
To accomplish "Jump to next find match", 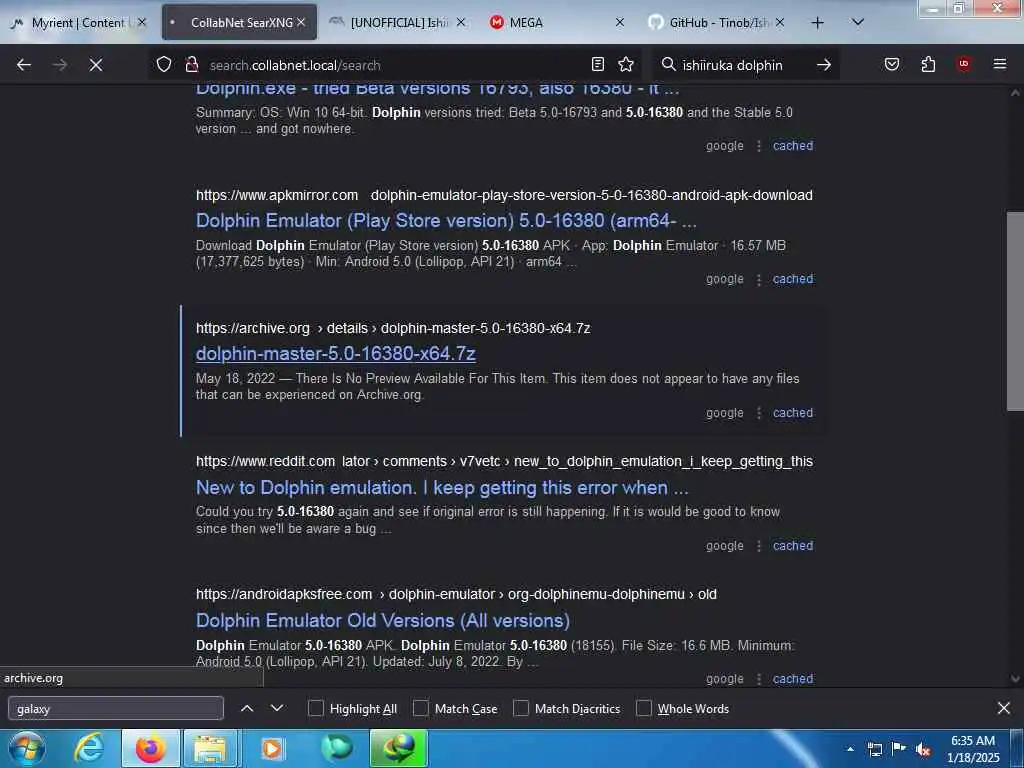I will point(277,708).
